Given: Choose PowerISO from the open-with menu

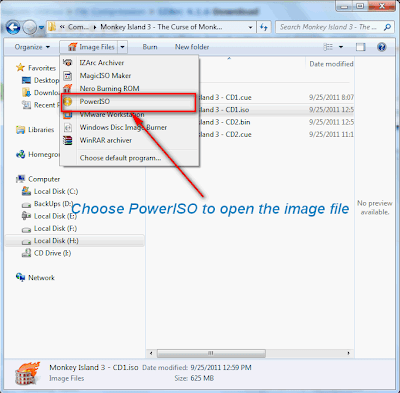Looking at the screenshot, I should click(x=129, y=102).
